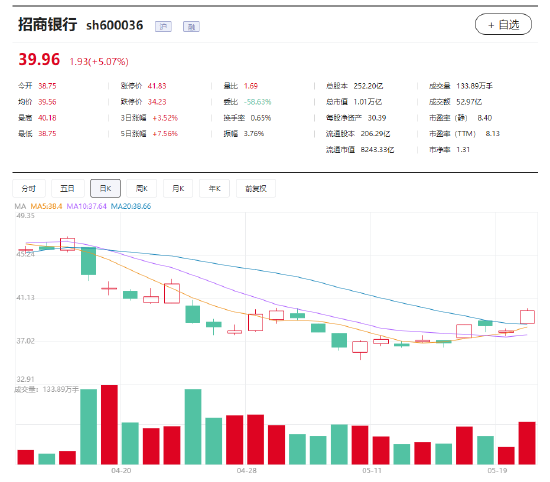
Task: Click the current price 39.96
Action: (x=39, y=59)
